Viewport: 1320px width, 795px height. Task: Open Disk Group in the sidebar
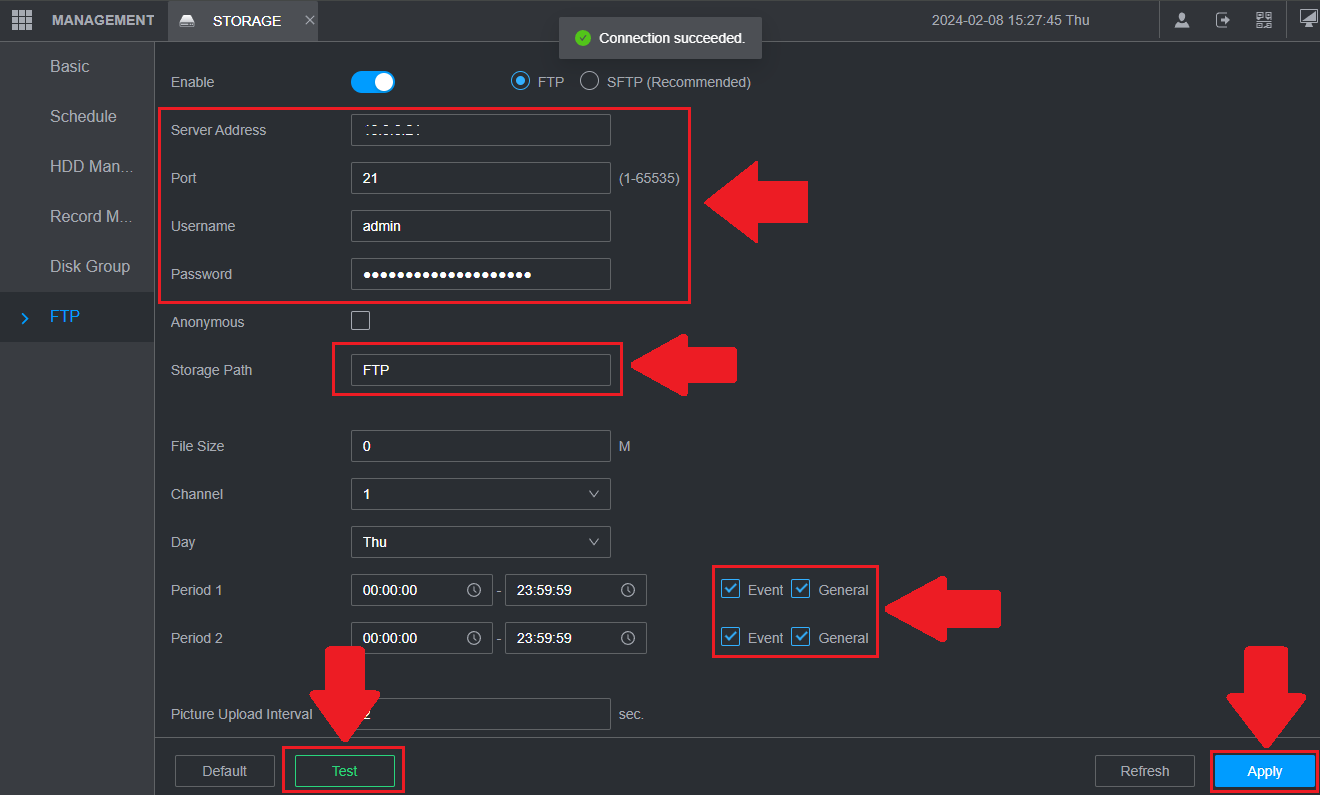click(90, 266)
